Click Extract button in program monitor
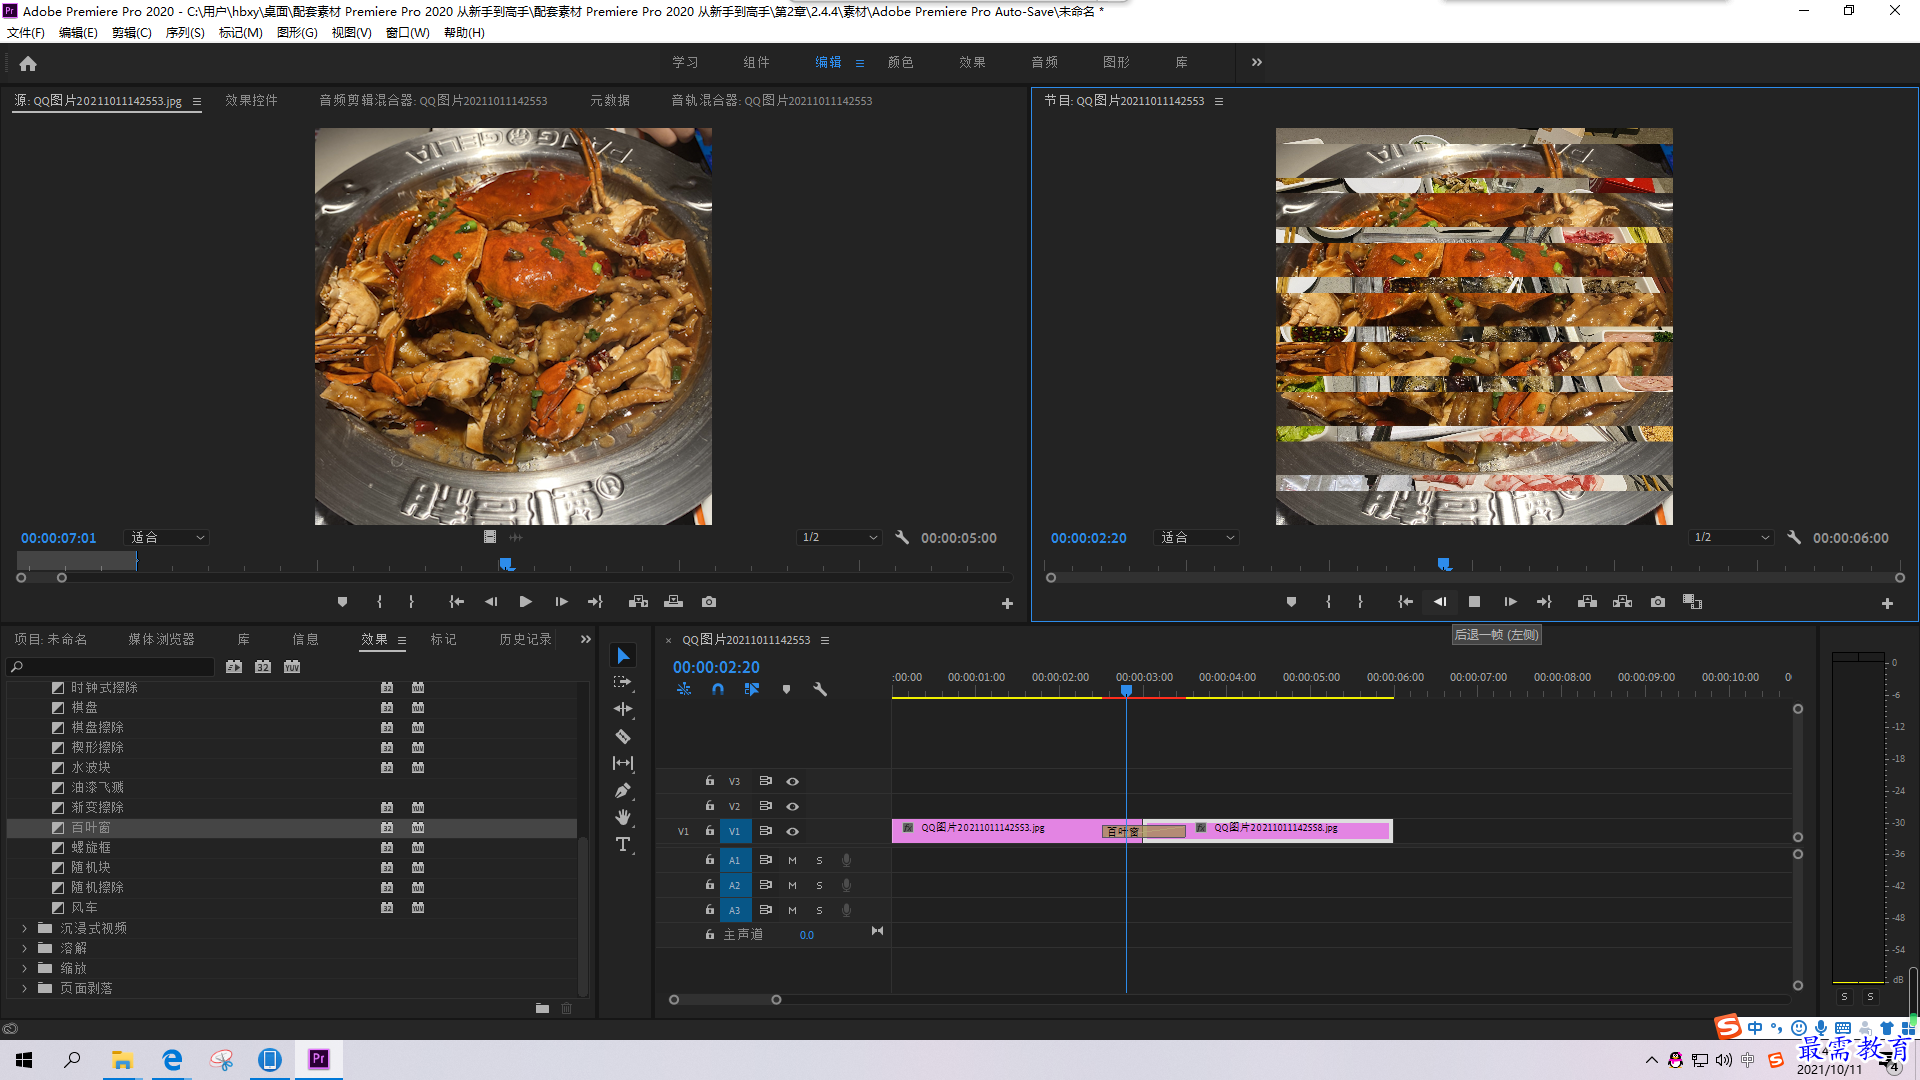 [x=1623, y=602]
